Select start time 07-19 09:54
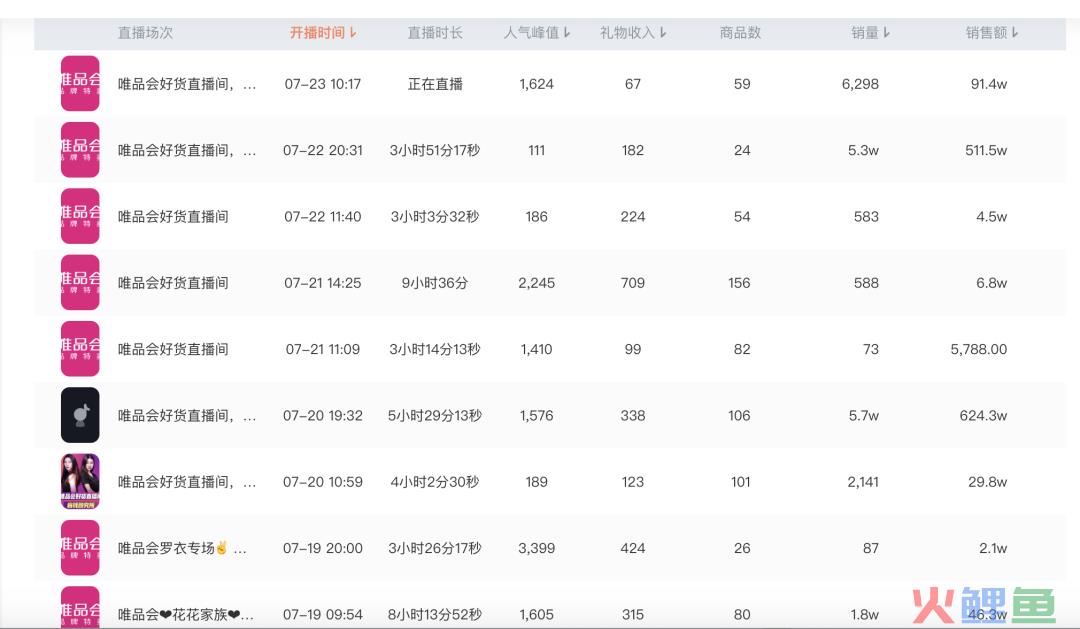 (322, 615)
